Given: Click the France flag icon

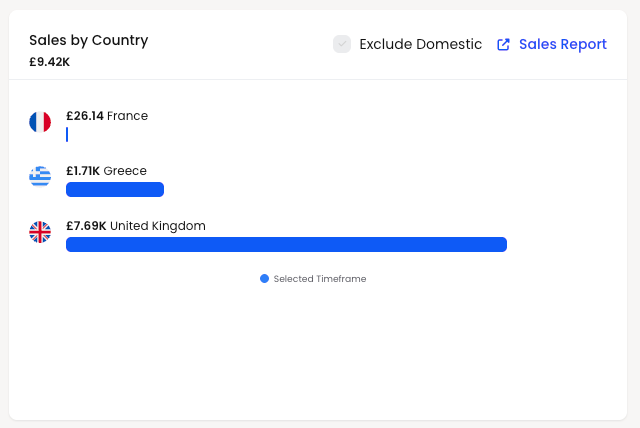Looking at the screenshot, I should tap(40, 122).
